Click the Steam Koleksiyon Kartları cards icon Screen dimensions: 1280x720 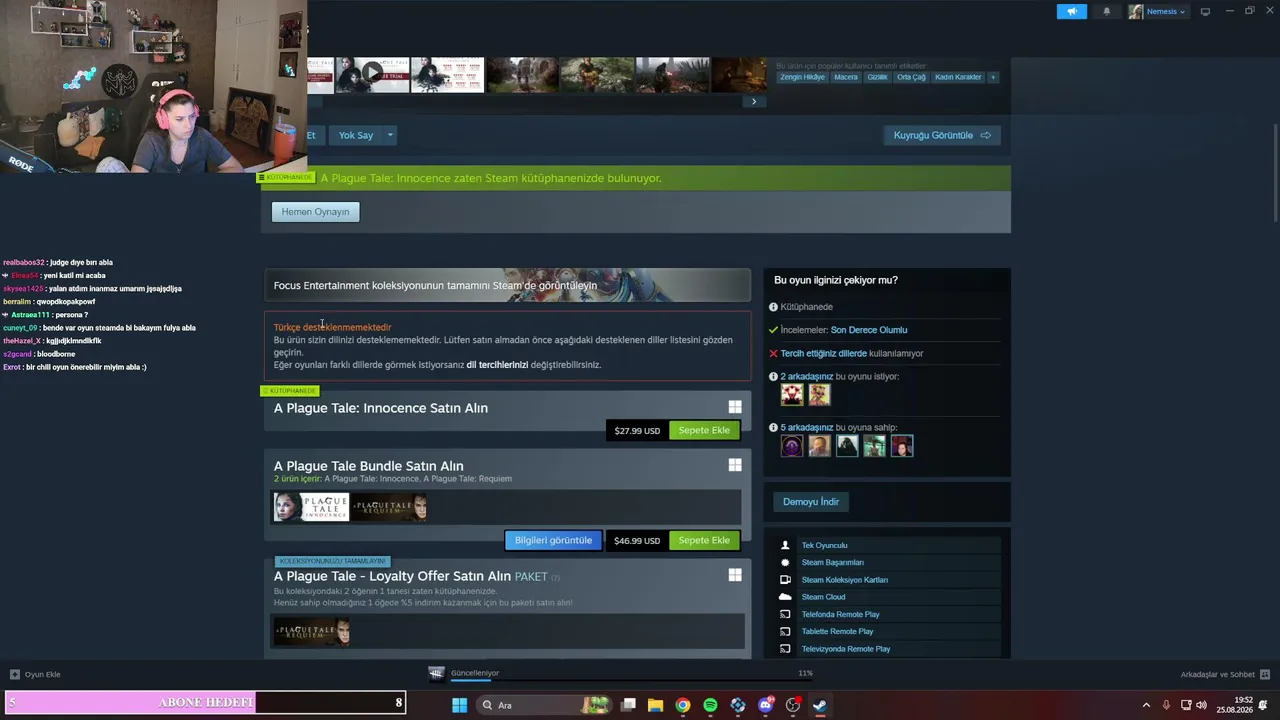pyautogui.click(x=785, y=580)
